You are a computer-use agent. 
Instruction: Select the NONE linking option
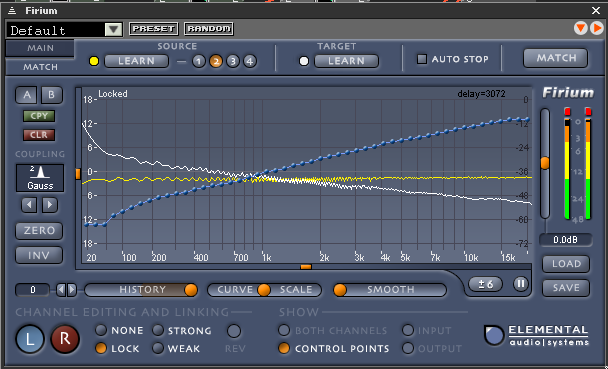point(101,331)
